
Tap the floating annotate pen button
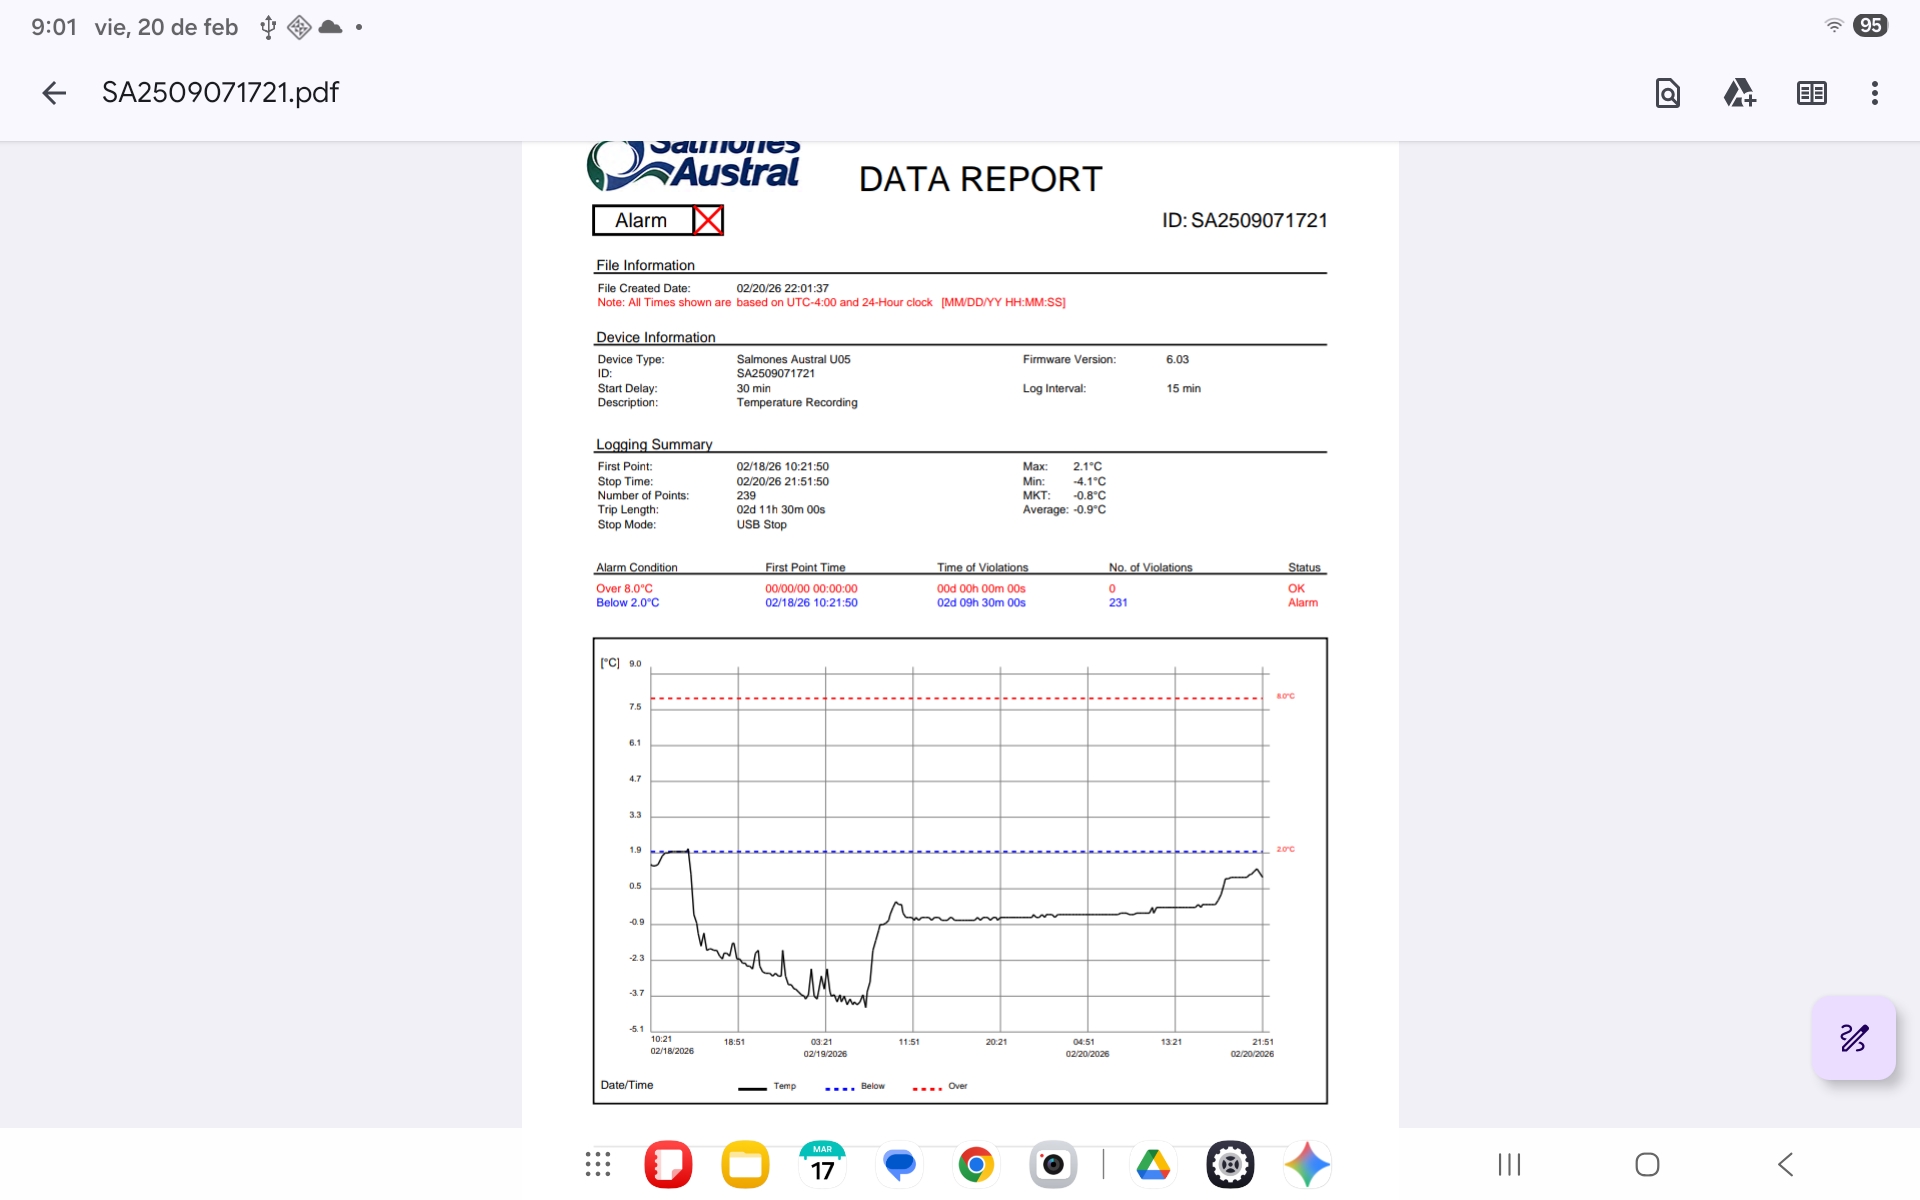tap(1853, 1038)
